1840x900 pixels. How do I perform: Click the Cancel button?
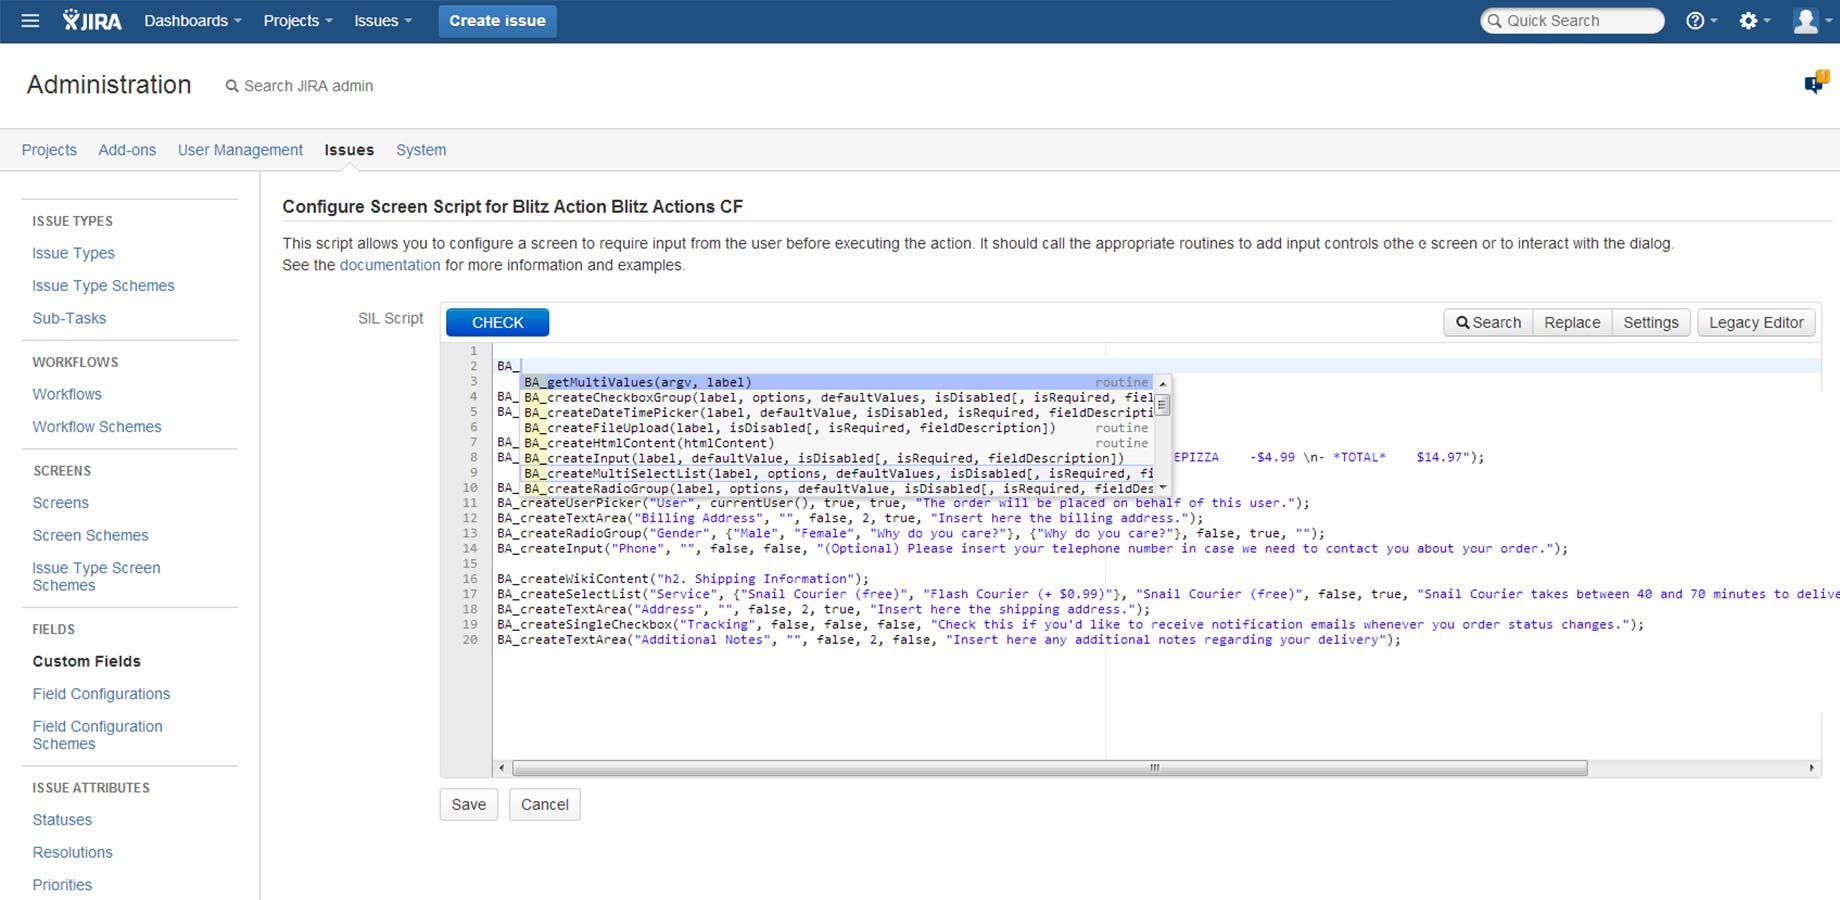click(544, 805)
